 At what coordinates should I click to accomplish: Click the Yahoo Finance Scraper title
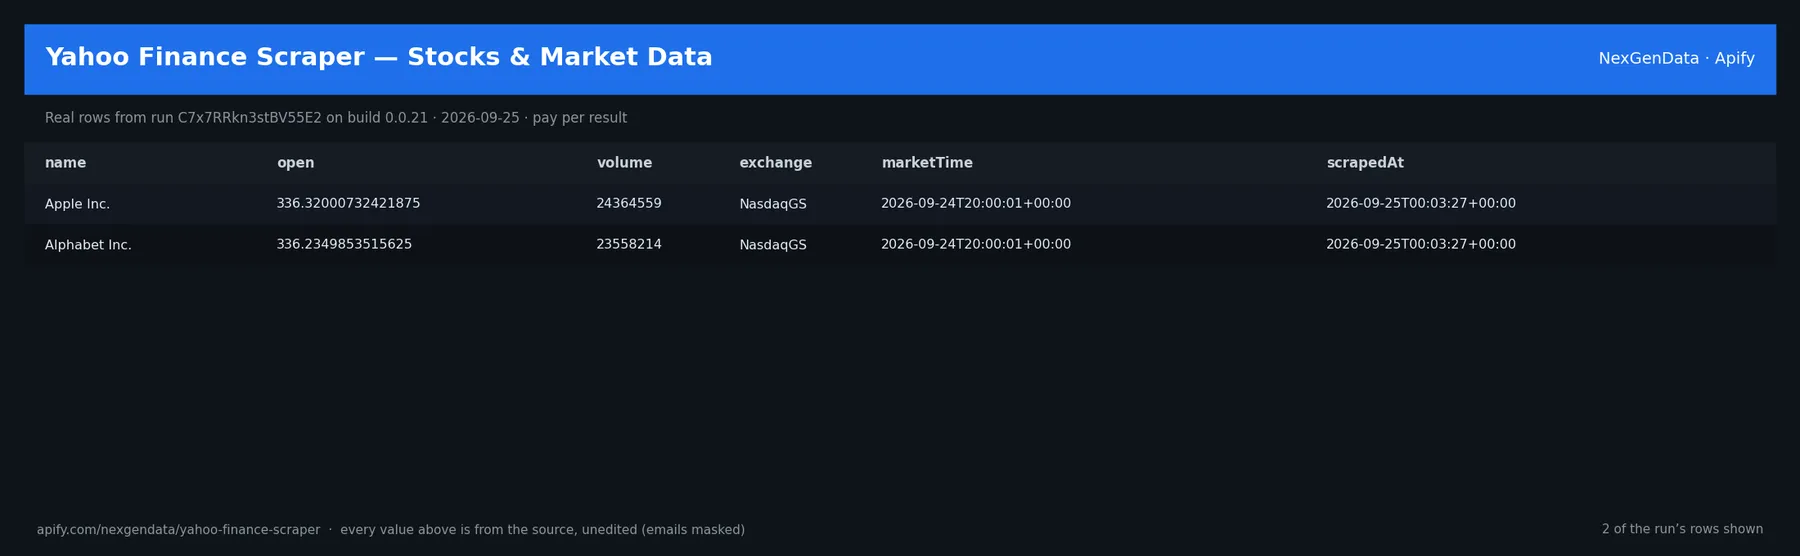379,58
